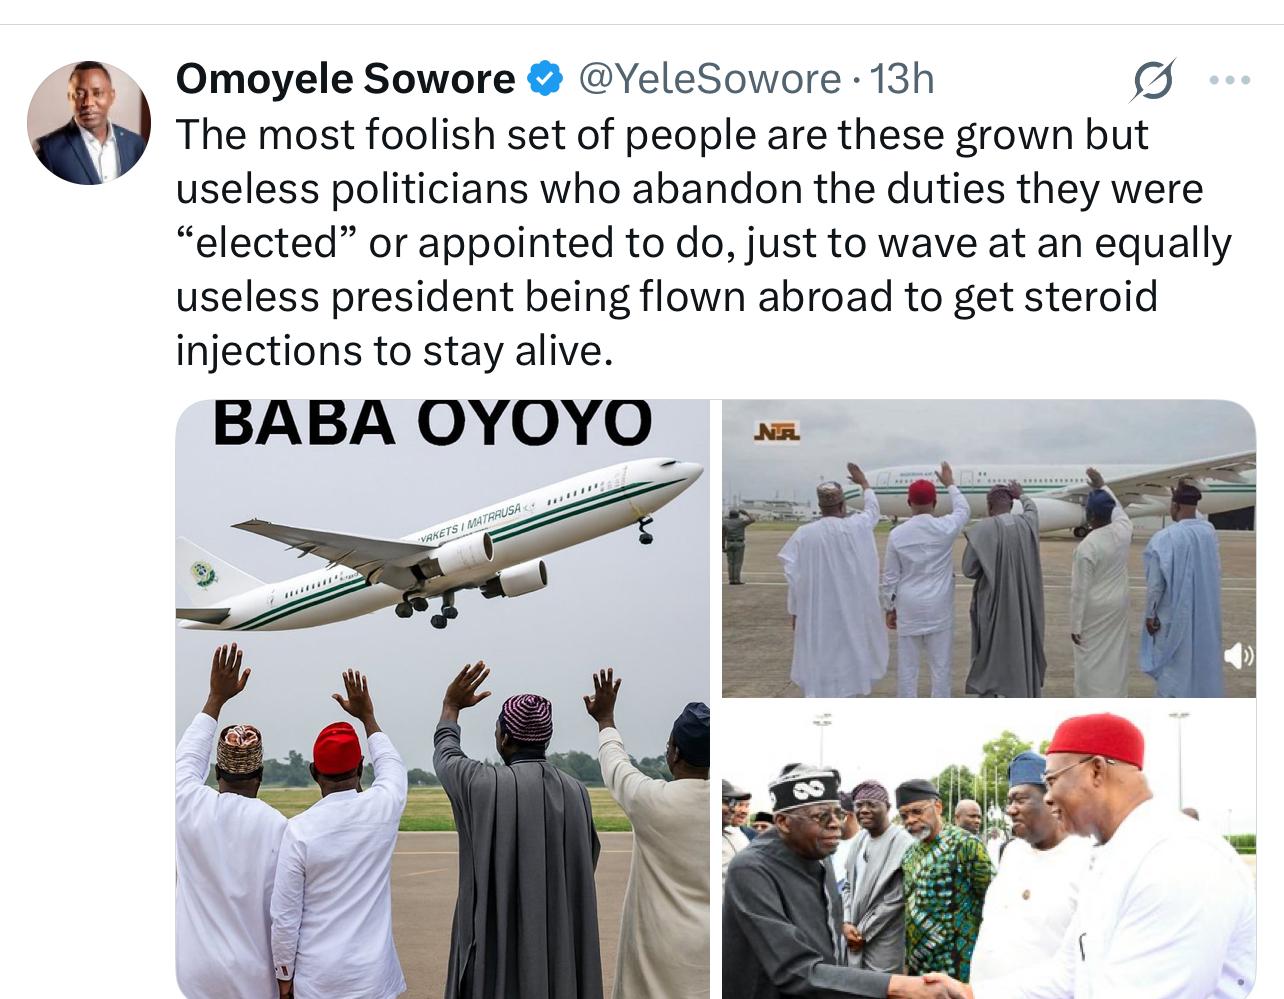Open the handshake photo thumbnail
The width and height of the screenshot is (1284, 999).
989,850
